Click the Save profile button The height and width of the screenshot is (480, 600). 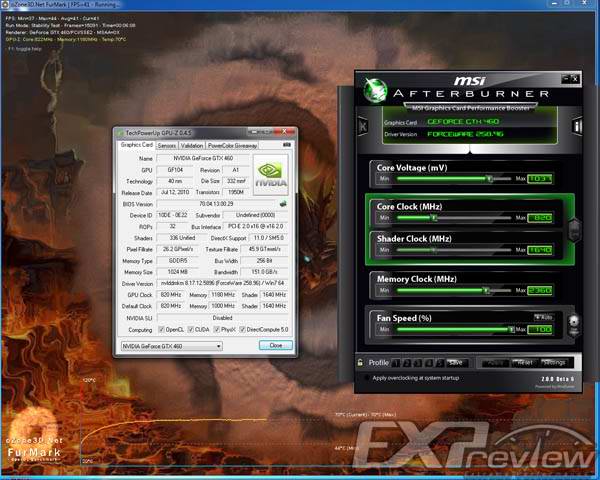(x=455, y=362)
